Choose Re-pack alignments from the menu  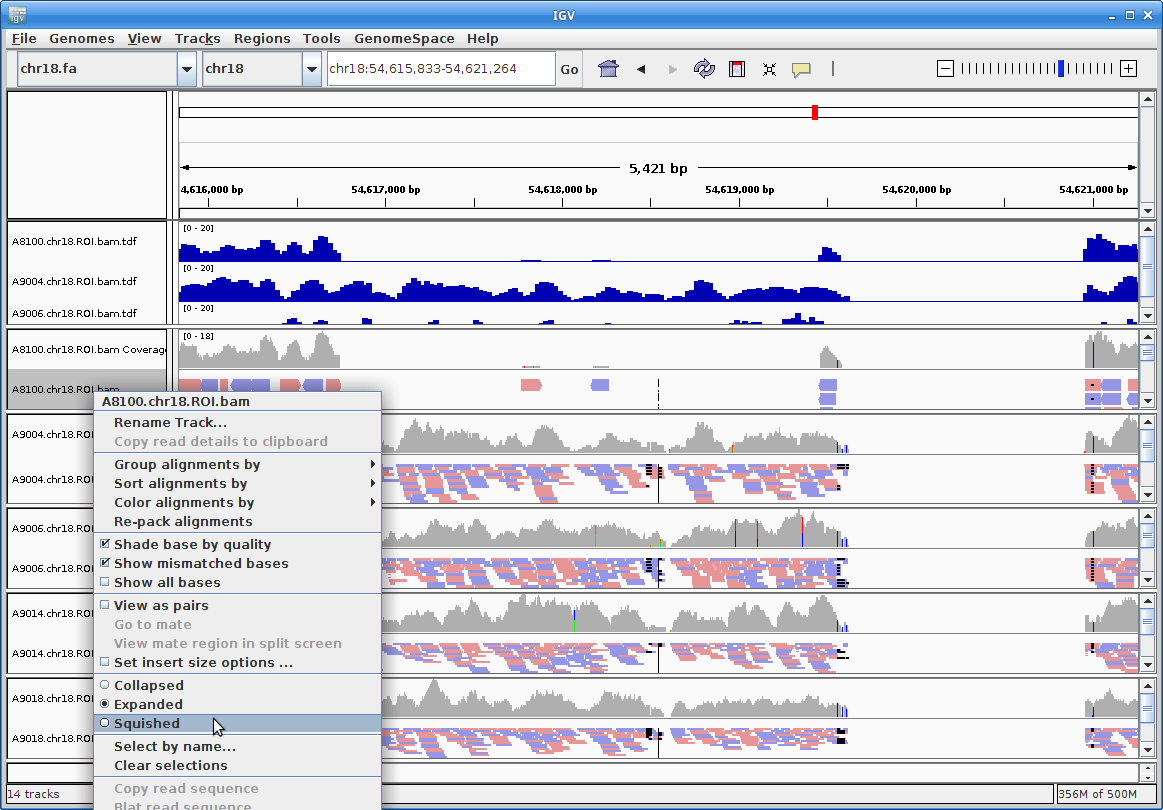(x=183, y=521)
